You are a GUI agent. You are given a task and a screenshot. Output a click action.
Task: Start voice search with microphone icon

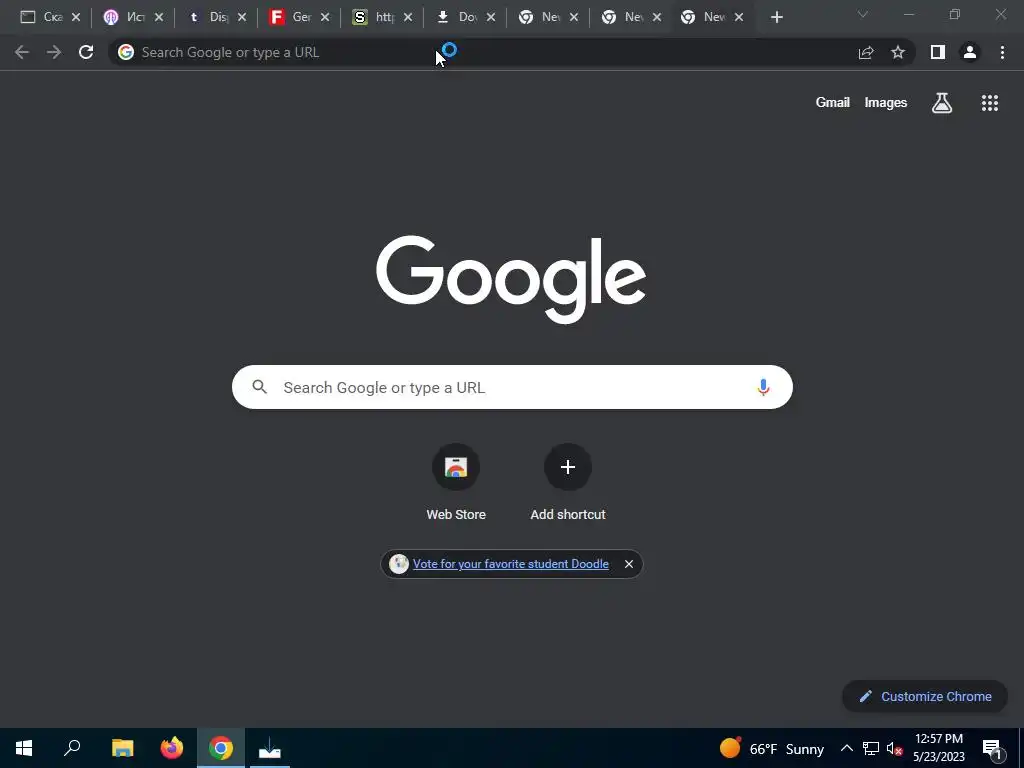coord(763,387)
